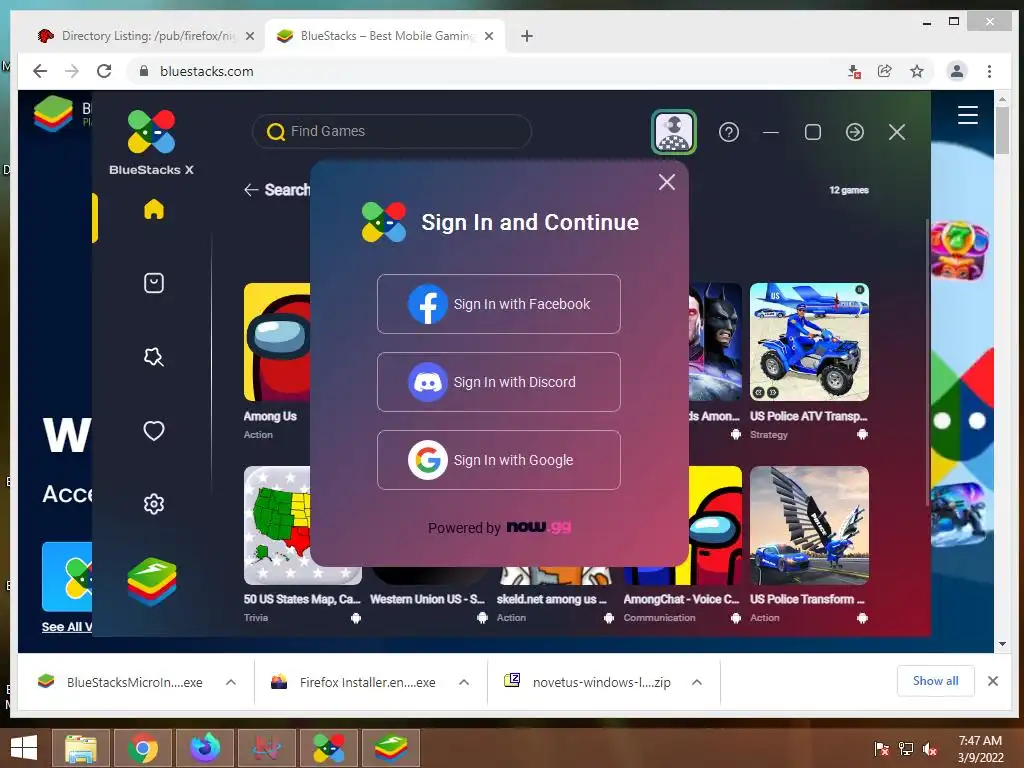Show all downloads
1024x768 pixels.
click(935, 681)
